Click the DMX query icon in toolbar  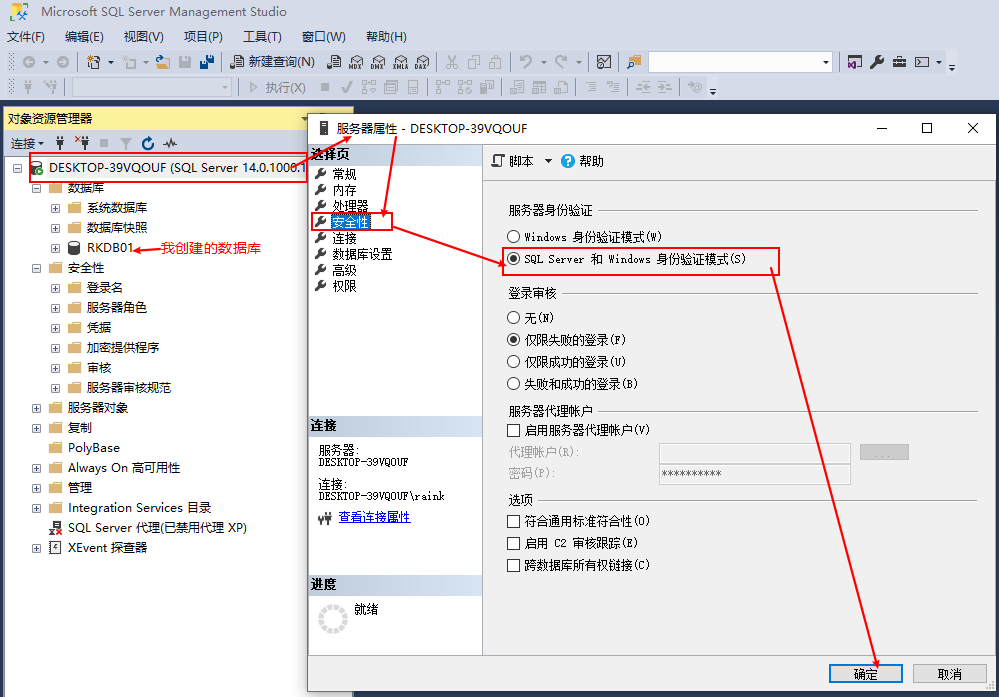coord(378,62)
